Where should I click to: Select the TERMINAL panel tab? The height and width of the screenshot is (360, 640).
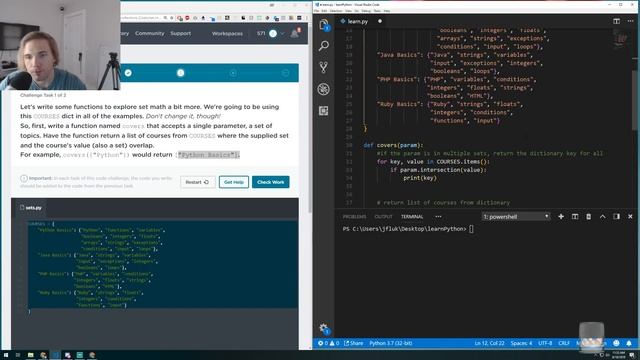(x=412, y=217)
